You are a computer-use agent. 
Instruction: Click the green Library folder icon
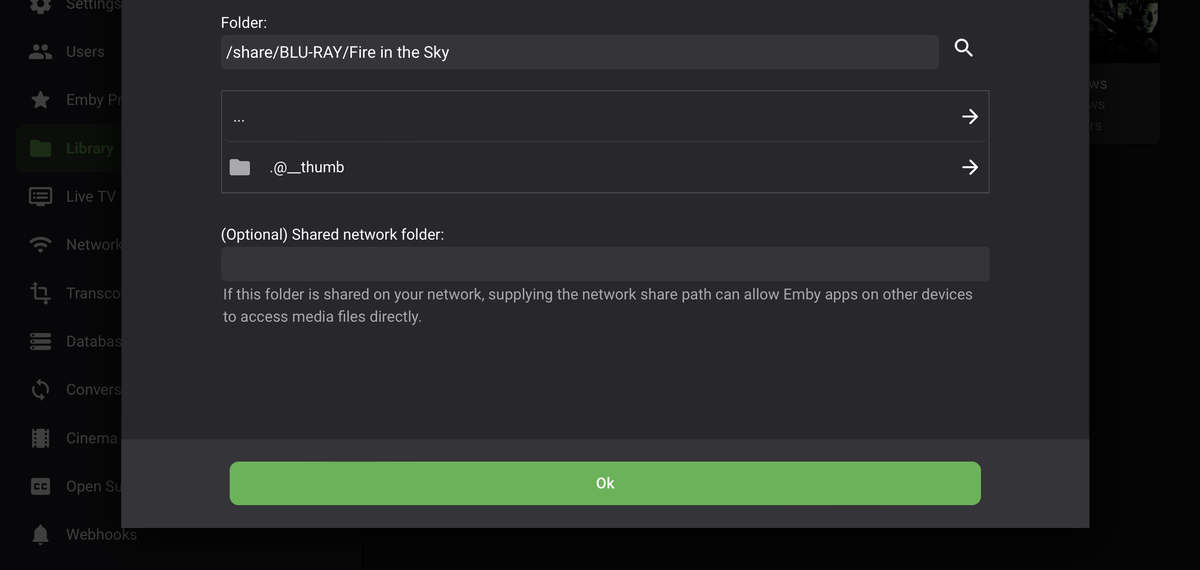point(41,148)
